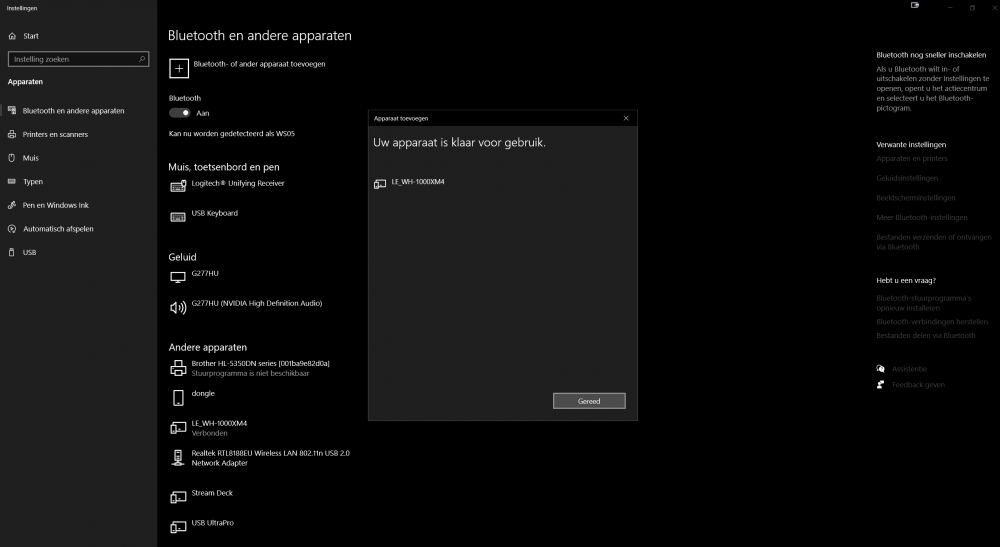Click the USB Keyboard icon
The image size is (1000, 547).
[178, 217]
